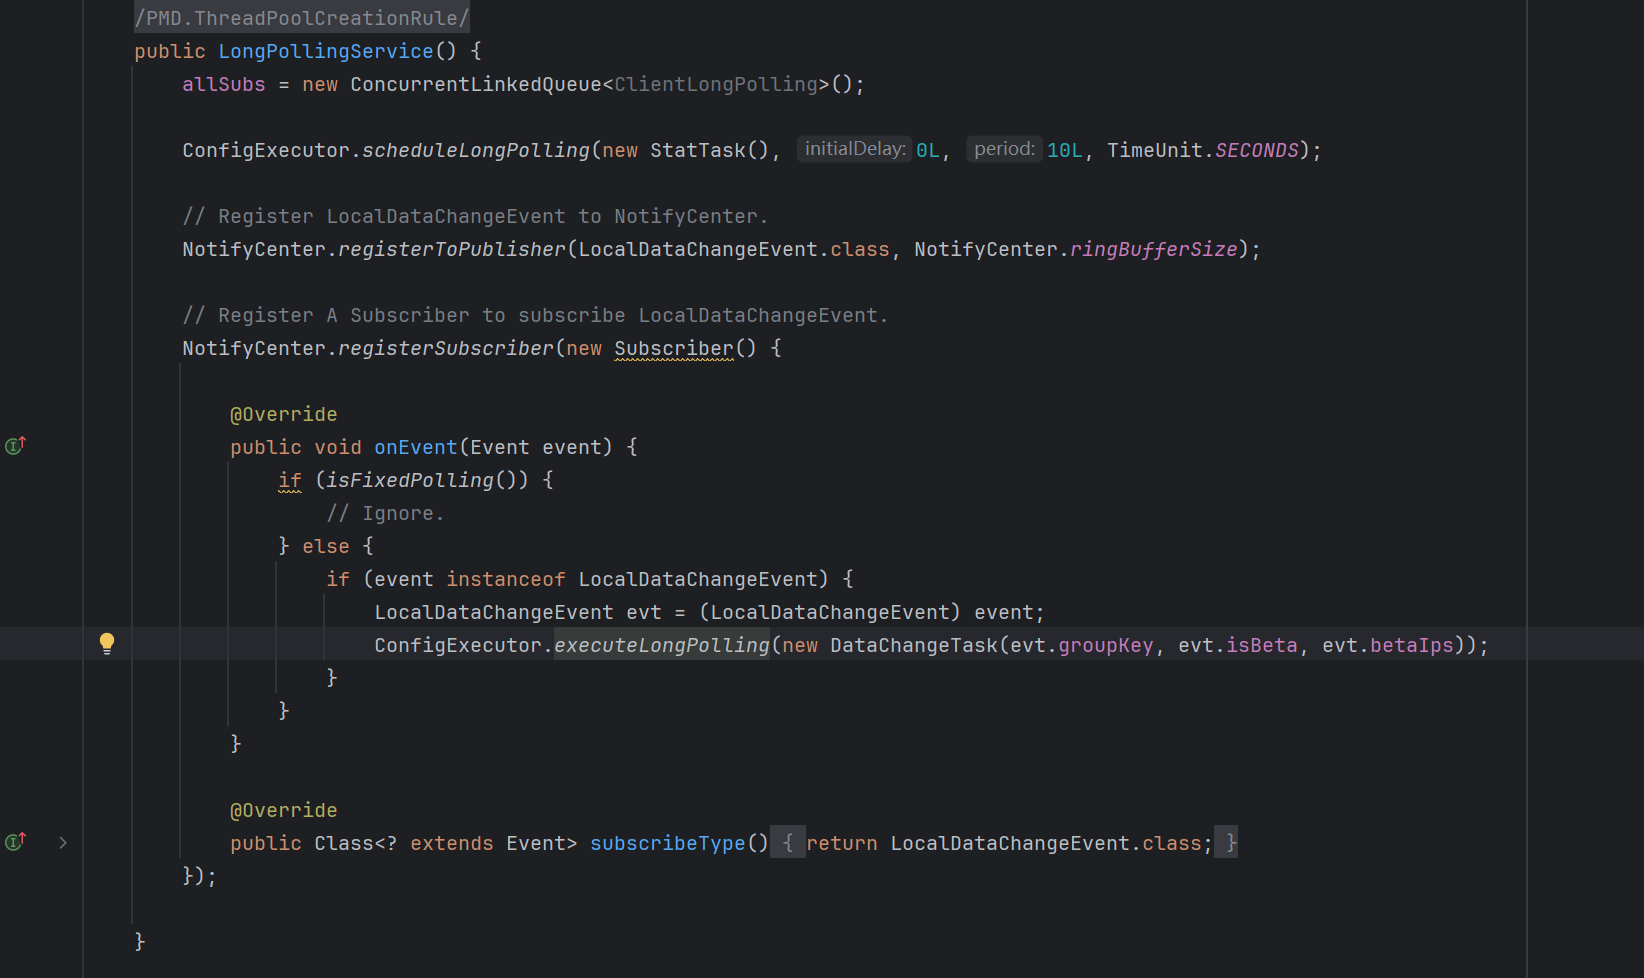Screen dimensions: 1644x978
Task: Click the evt.betaIps field reference
Action: [x=1411, y=645]
